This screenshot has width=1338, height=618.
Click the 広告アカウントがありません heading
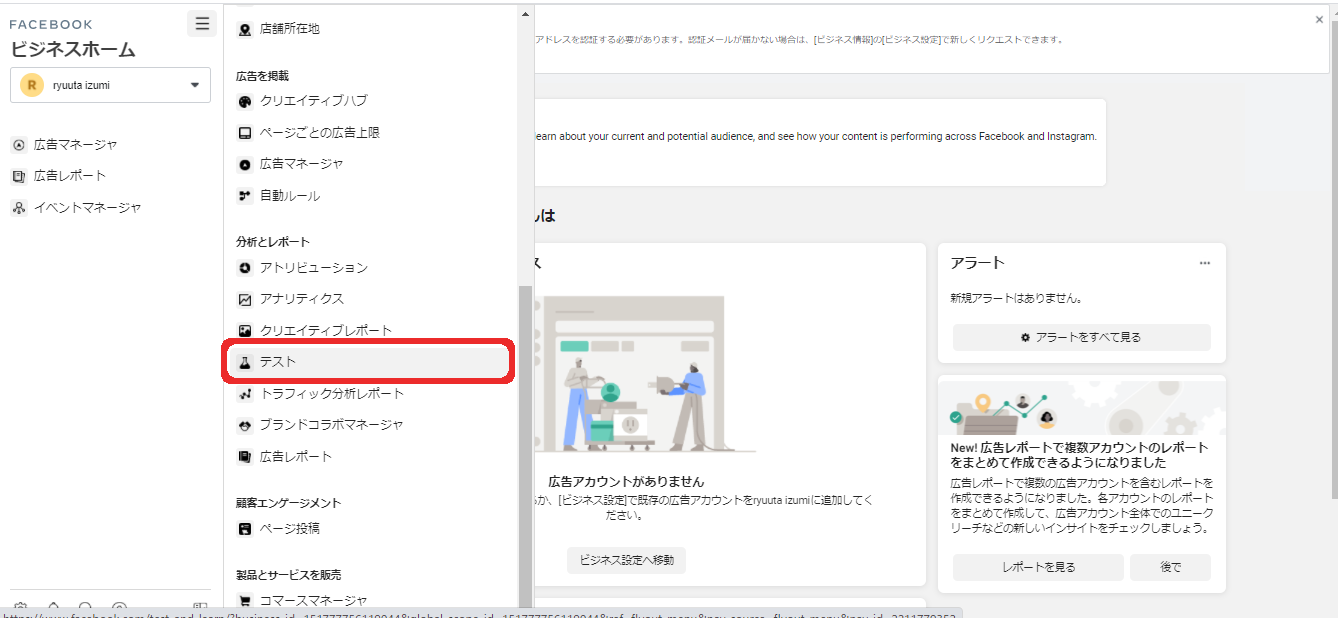click(x=626, y=481)
